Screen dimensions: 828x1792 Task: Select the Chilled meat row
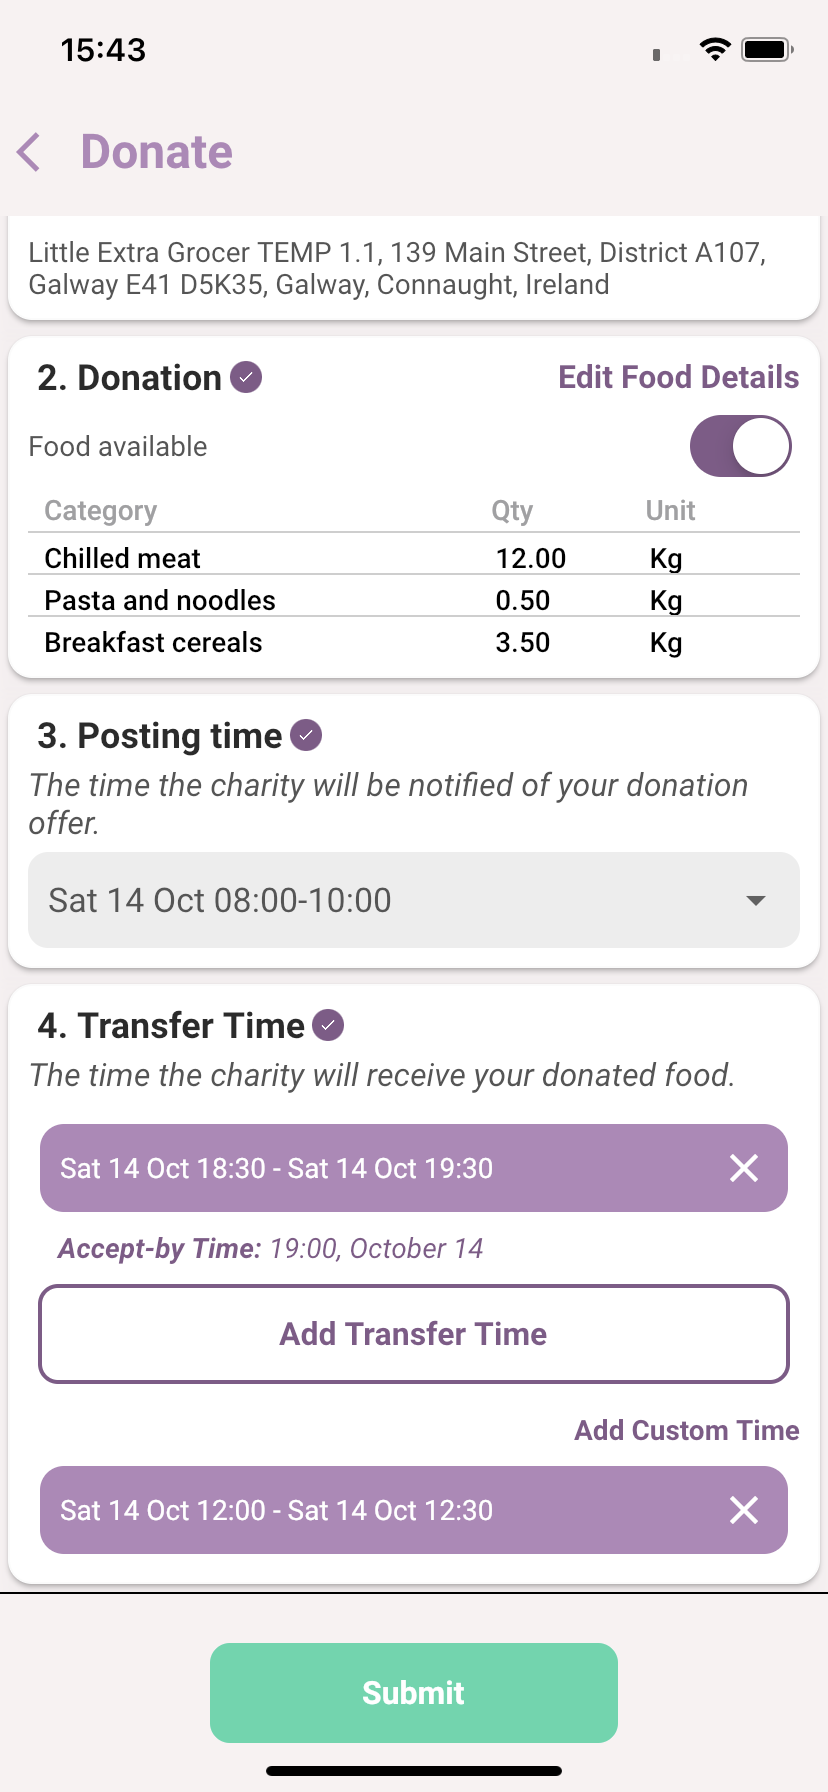coord(414,558)
